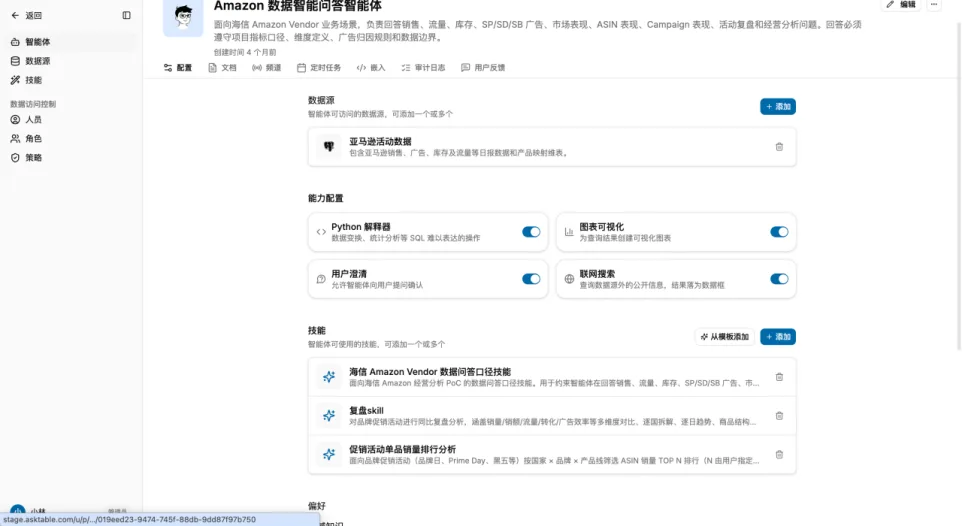Delete 亚马逊活动数据 data source
The height and width of the screenshot is (526, 962).
[779, 147]
